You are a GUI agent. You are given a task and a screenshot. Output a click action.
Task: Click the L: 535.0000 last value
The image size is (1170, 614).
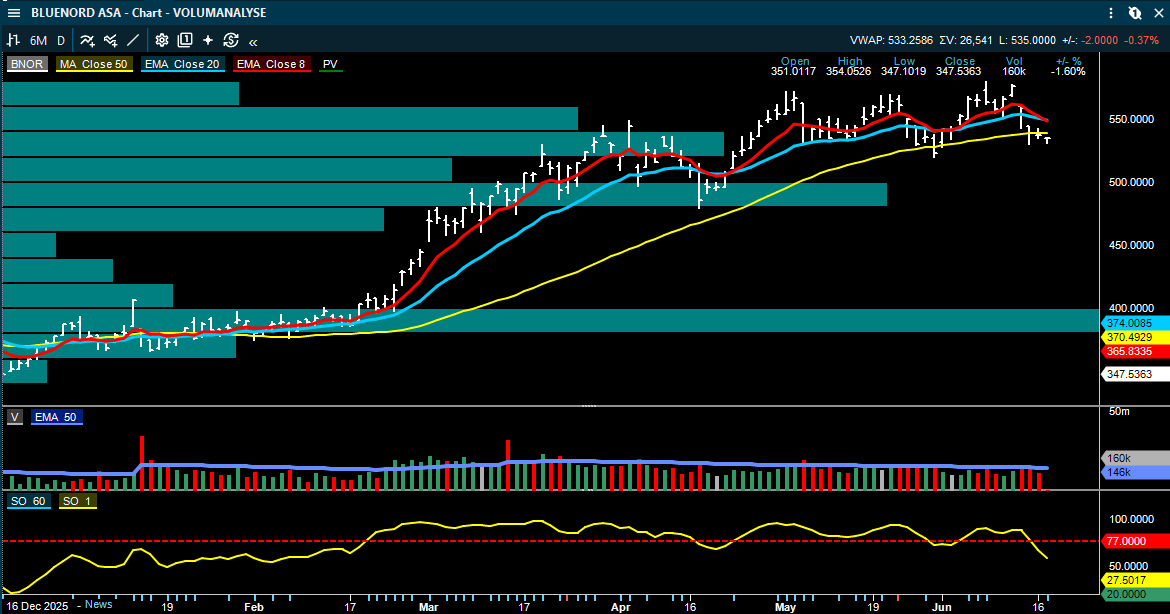pos(1027,40)
